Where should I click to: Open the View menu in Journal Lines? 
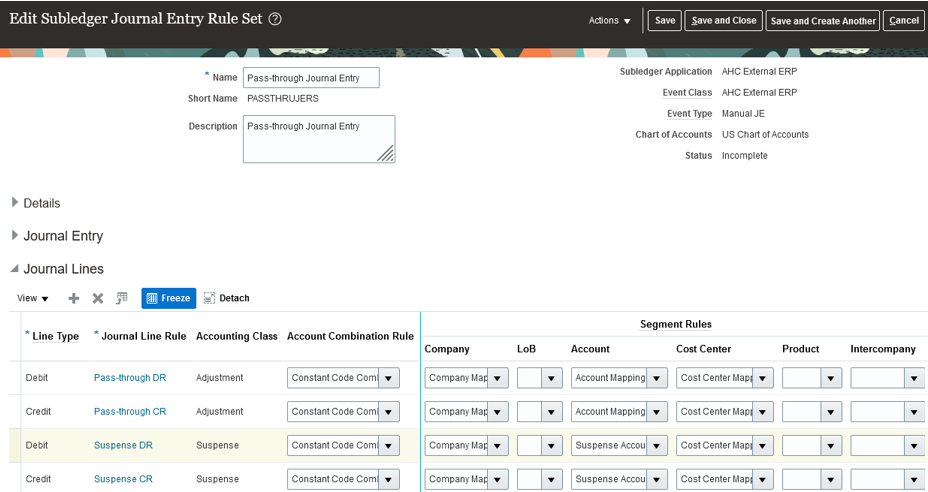click(x=33, y=298)
